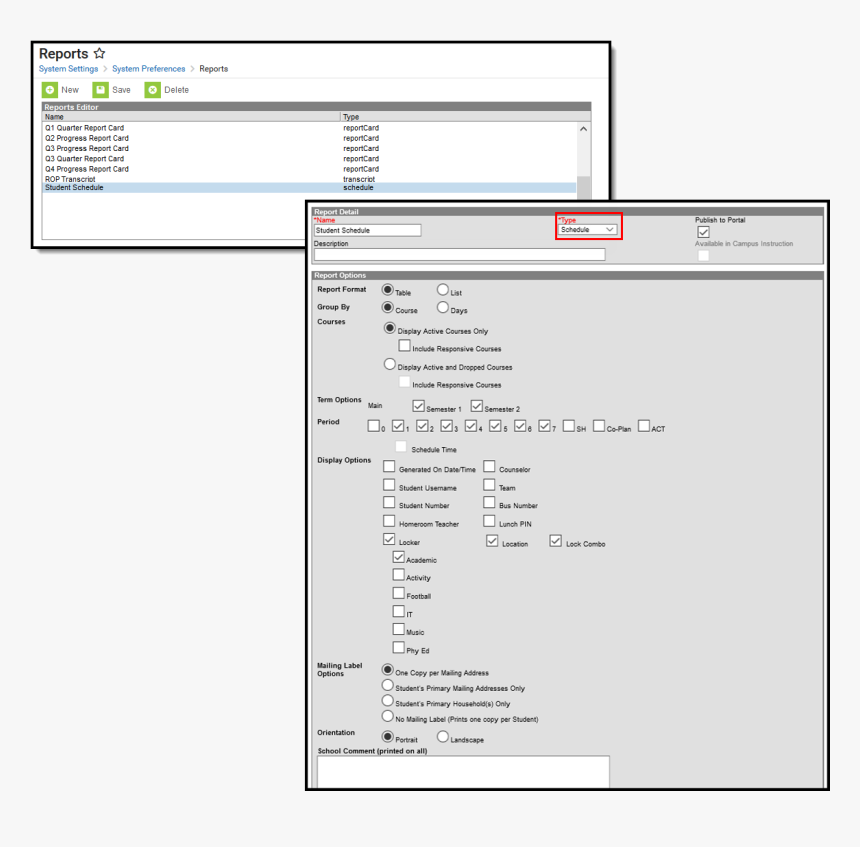Group by Course radio button
The width and height of the screenshot is (860, 847).
tap(388, 307)
